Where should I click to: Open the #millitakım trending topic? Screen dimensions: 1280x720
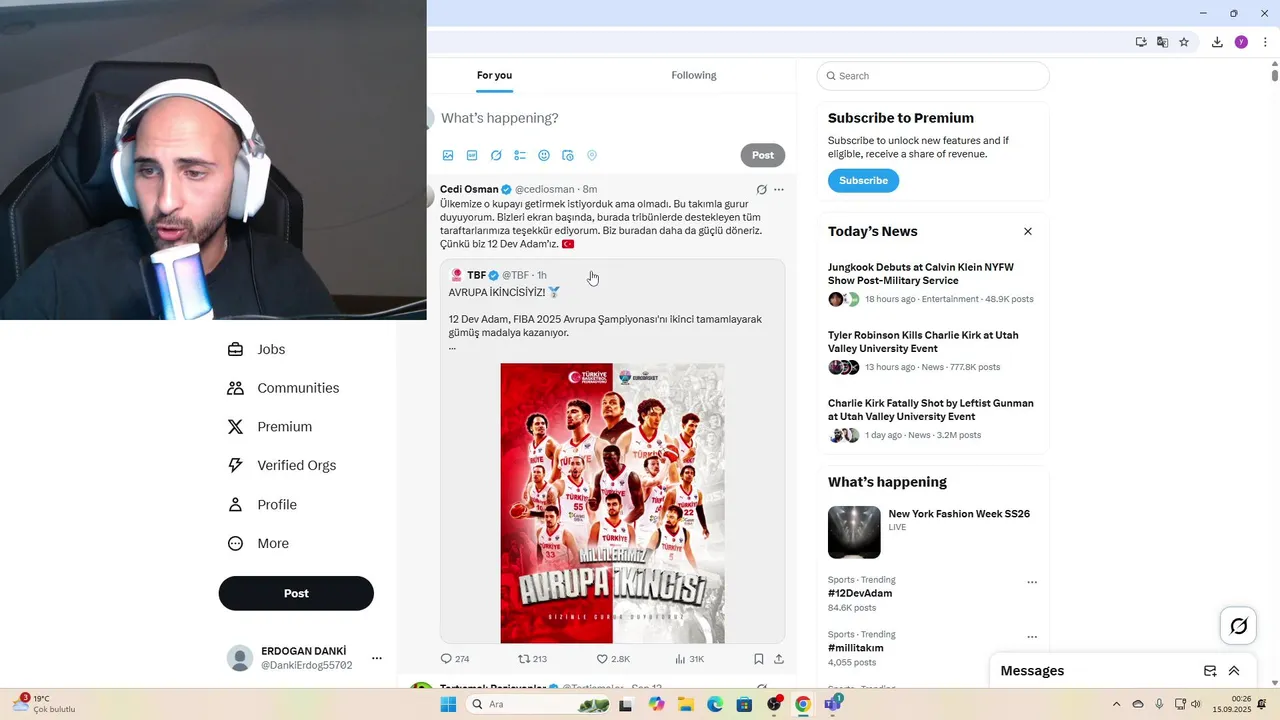point(856,648)
